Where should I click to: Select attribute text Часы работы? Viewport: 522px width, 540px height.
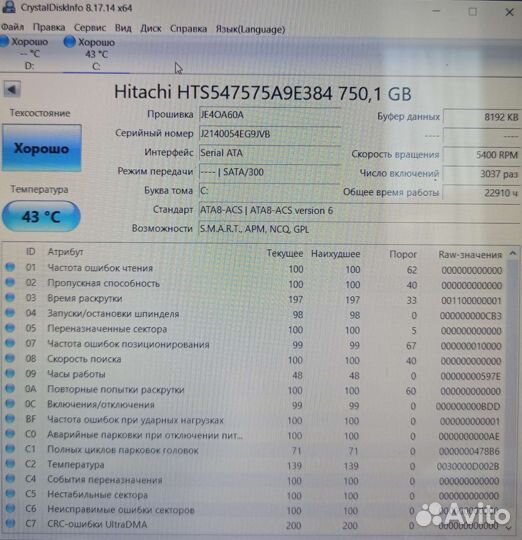coord(76,374)
